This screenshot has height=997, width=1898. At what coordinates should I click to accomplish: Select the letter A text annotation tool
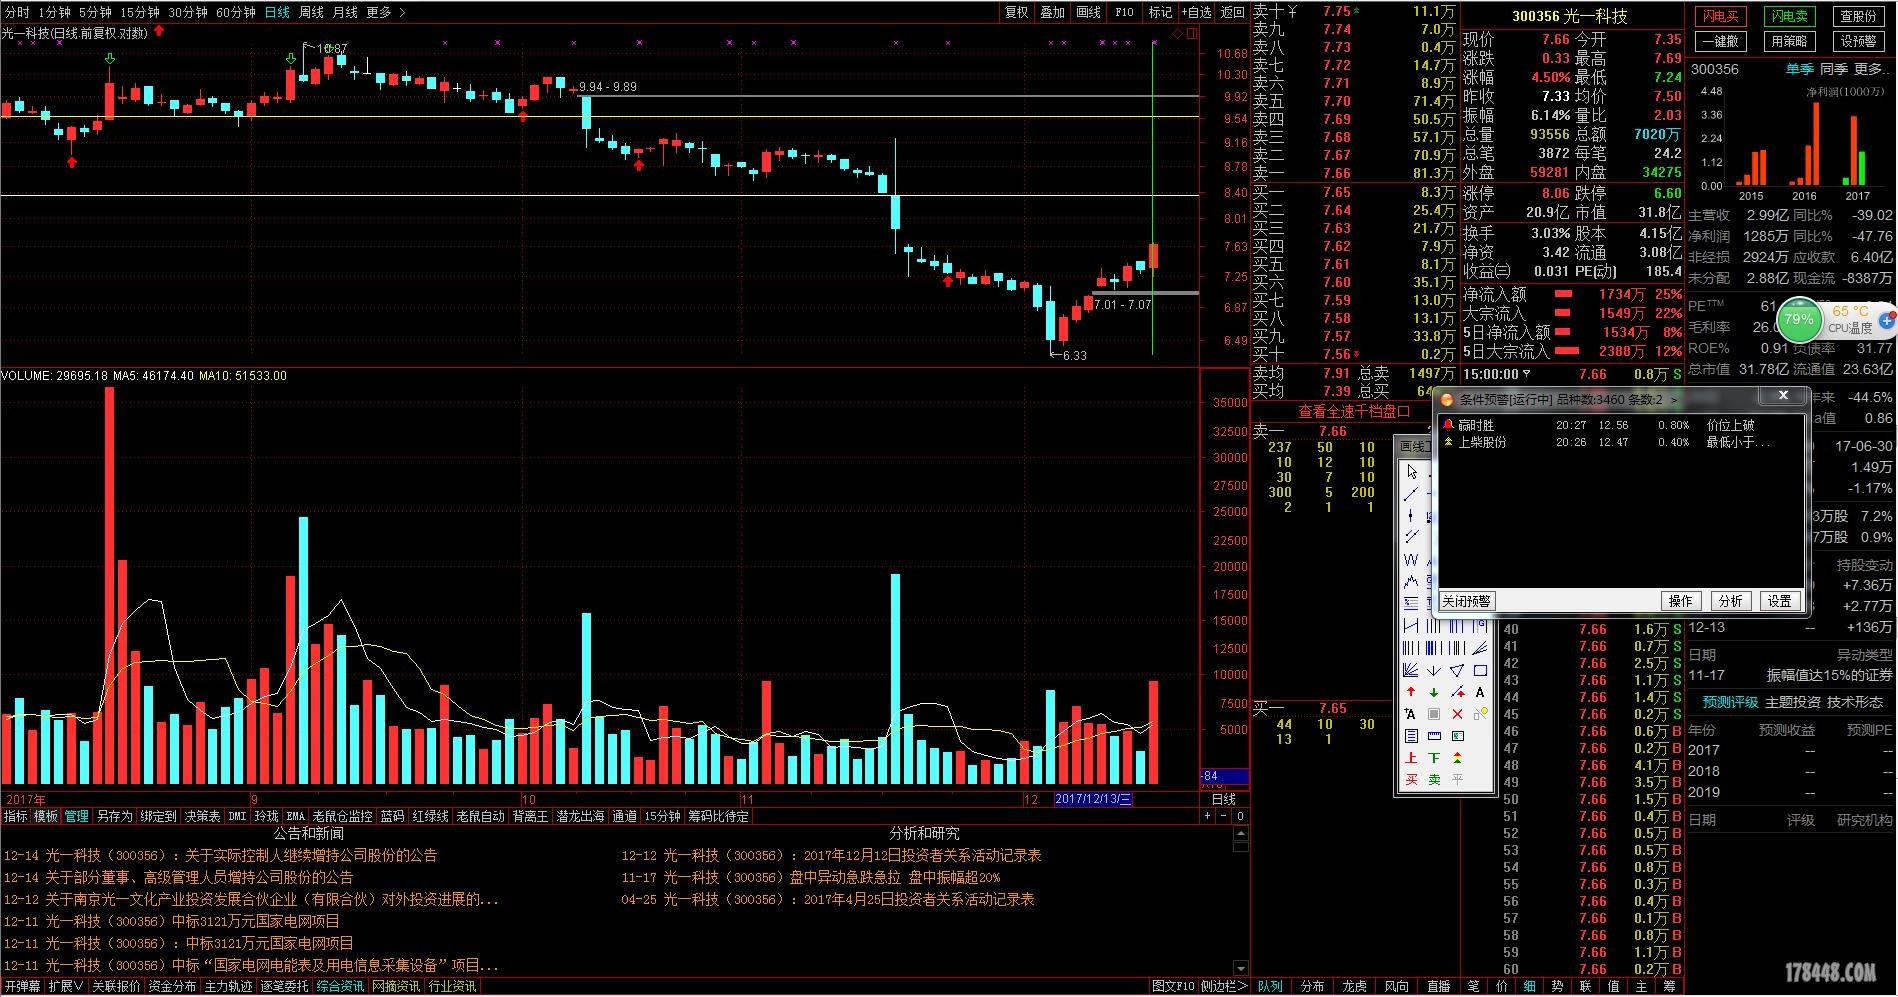pyautogui.click(x=1480, y=692)
